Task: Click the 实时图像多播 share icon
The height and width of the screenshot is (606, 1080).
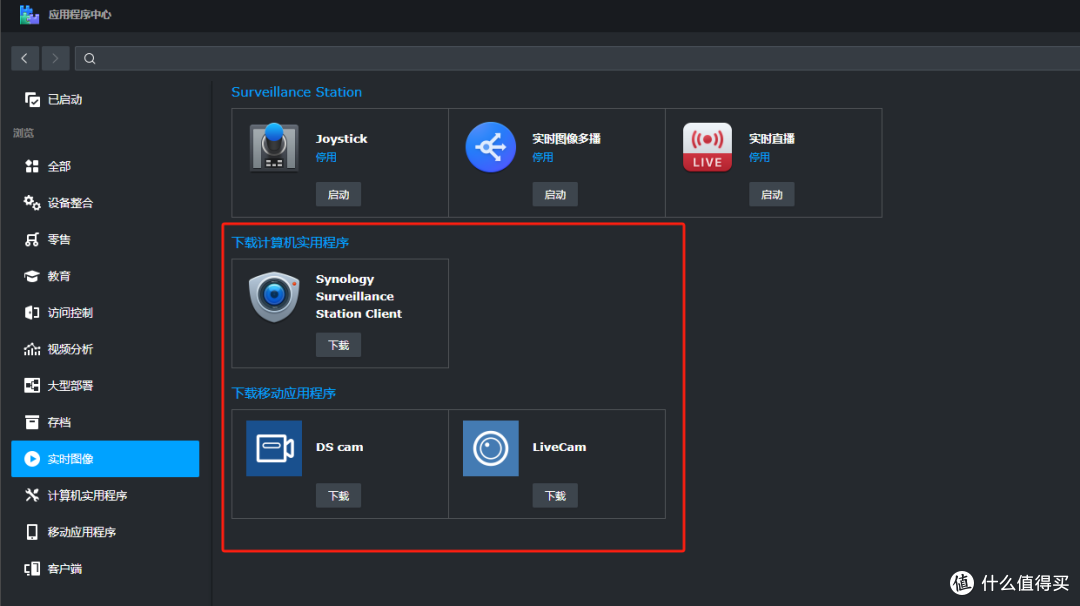Action: [x=490, y=147]
